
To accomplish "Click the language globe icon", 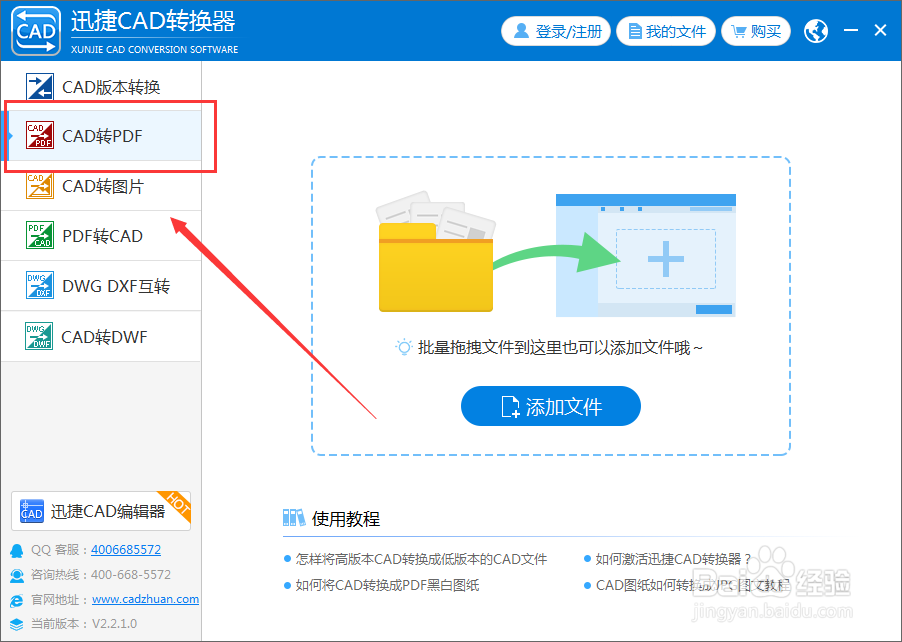I will click(815, 30).
